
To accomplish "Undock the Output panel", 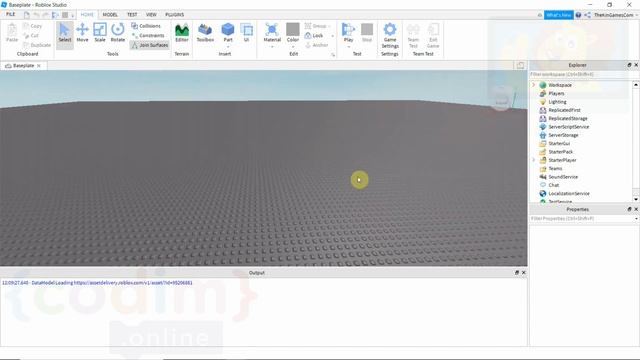I will [516, 273].
